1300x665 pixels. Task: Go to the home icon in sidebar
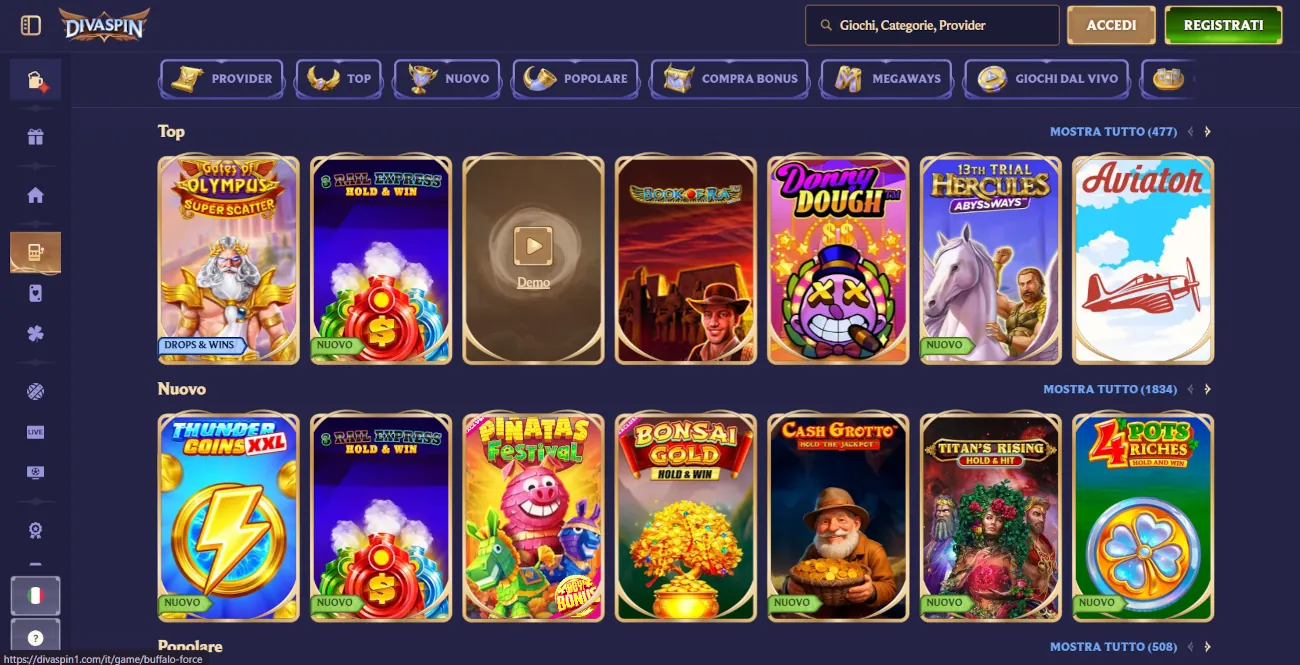pos(36,195)
